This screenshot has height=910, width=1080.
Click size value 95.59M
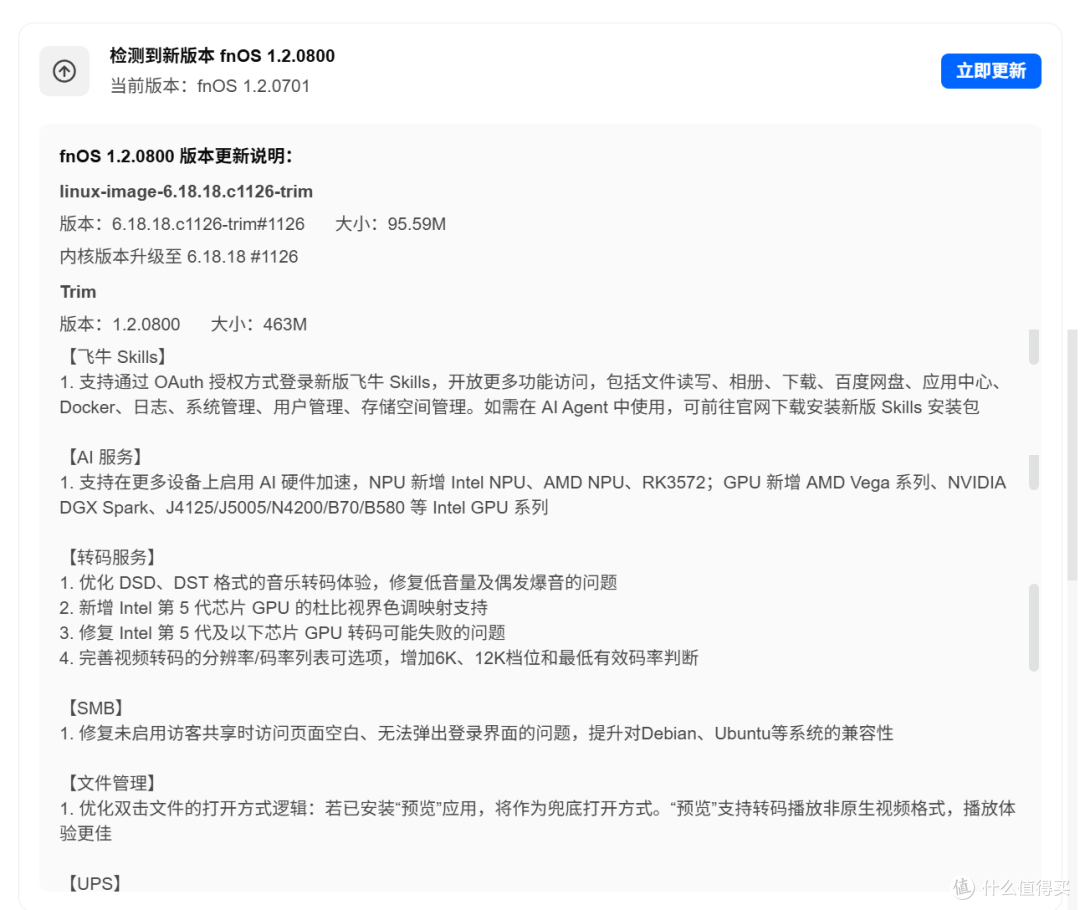(417, 224)
